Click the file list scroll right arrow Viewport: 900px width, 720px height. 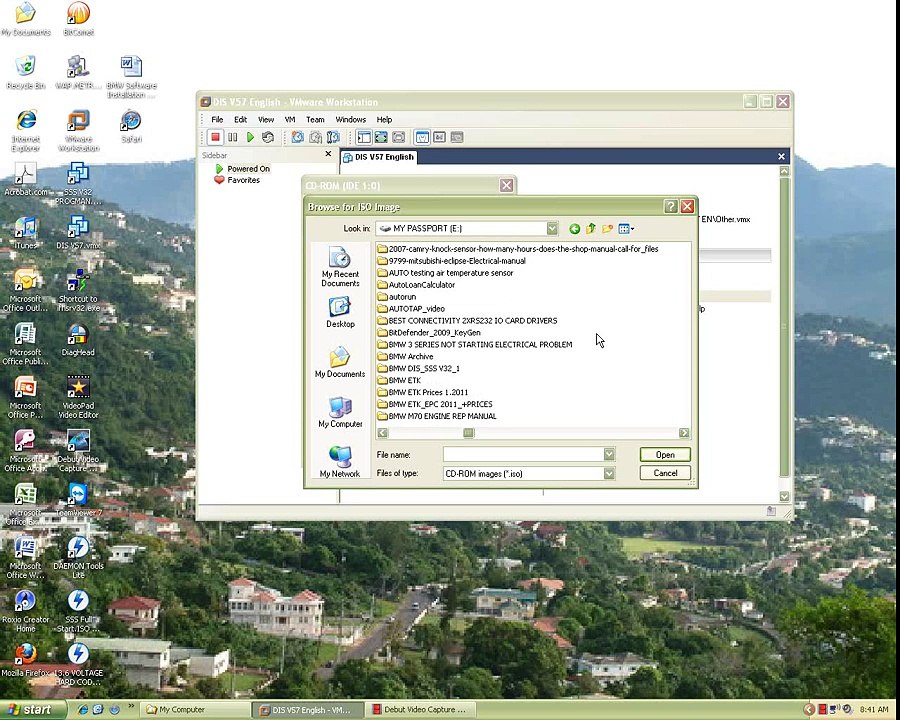click(684, 433)
